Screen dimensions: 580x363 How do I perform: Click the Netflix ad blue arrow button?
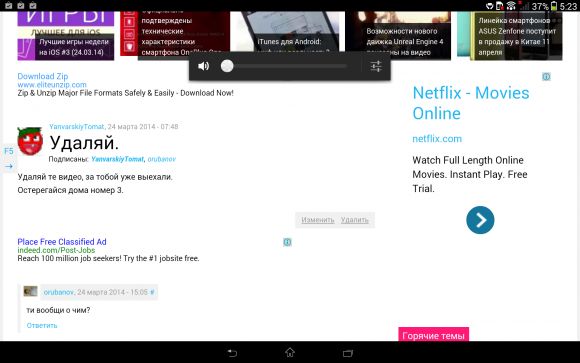point(480,220)
